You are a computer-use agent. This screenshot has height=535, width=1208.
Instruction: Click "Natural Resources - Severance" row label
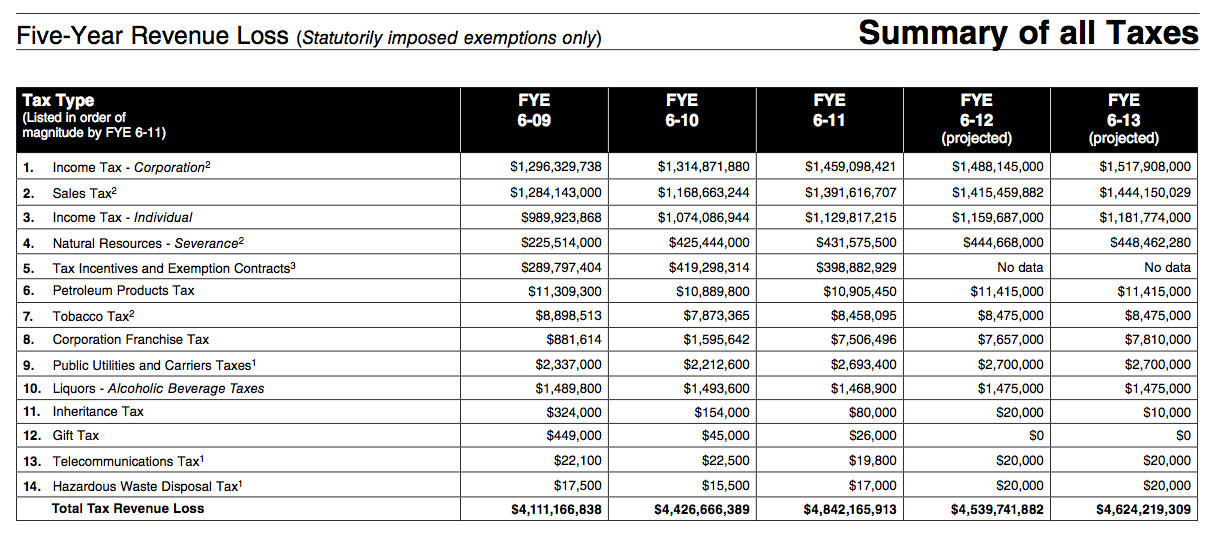tap(148, 243)
